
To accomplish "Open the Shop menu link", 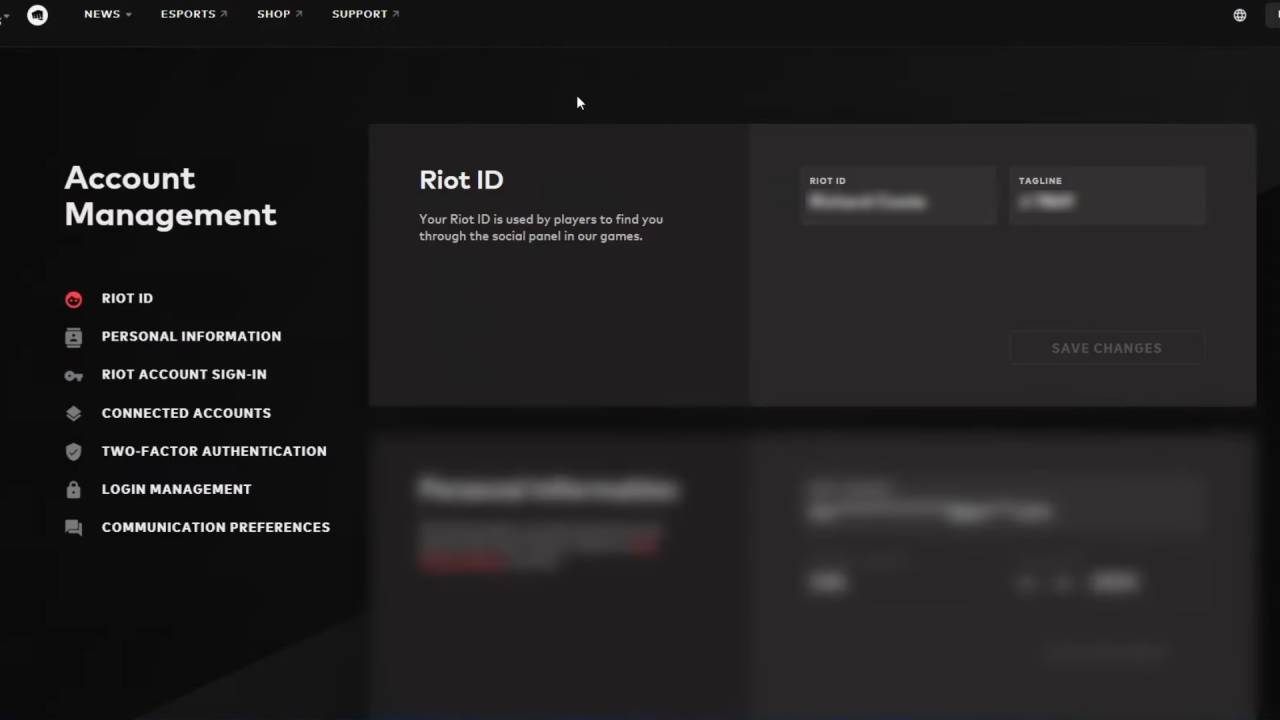I will 279,14.
